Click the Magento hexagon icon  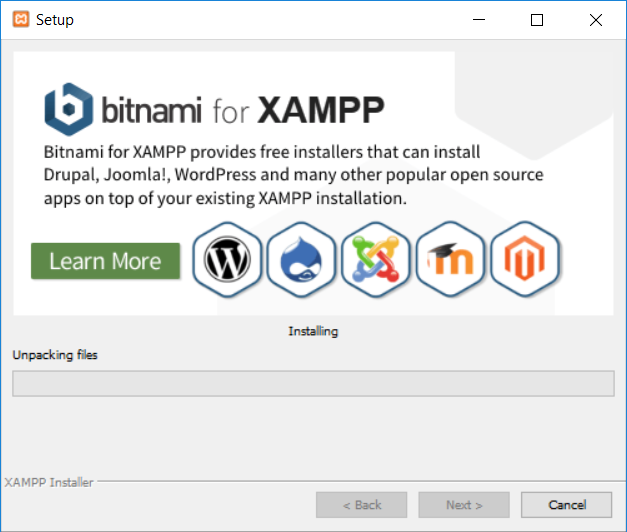[526, 262]
